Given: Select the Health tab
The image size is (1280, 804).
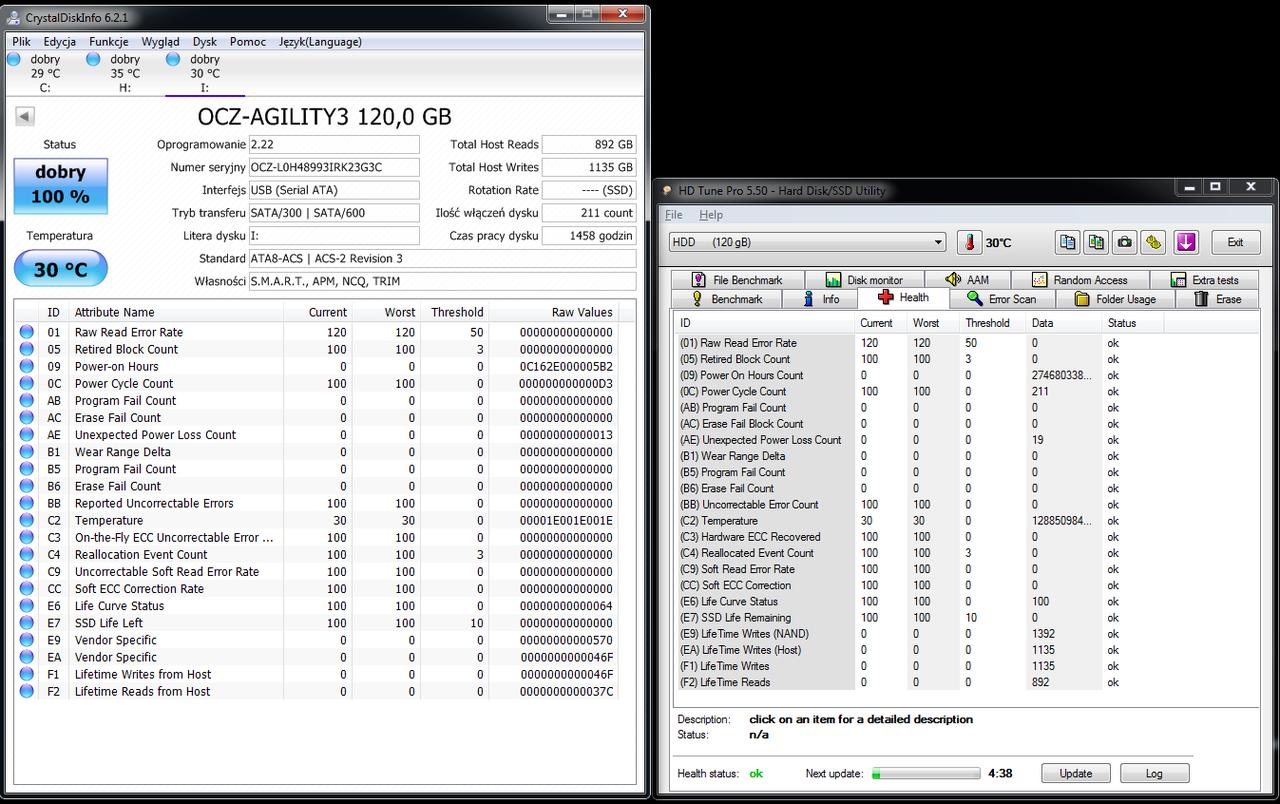Looking at the screenshot, I should tap(903, 297).
